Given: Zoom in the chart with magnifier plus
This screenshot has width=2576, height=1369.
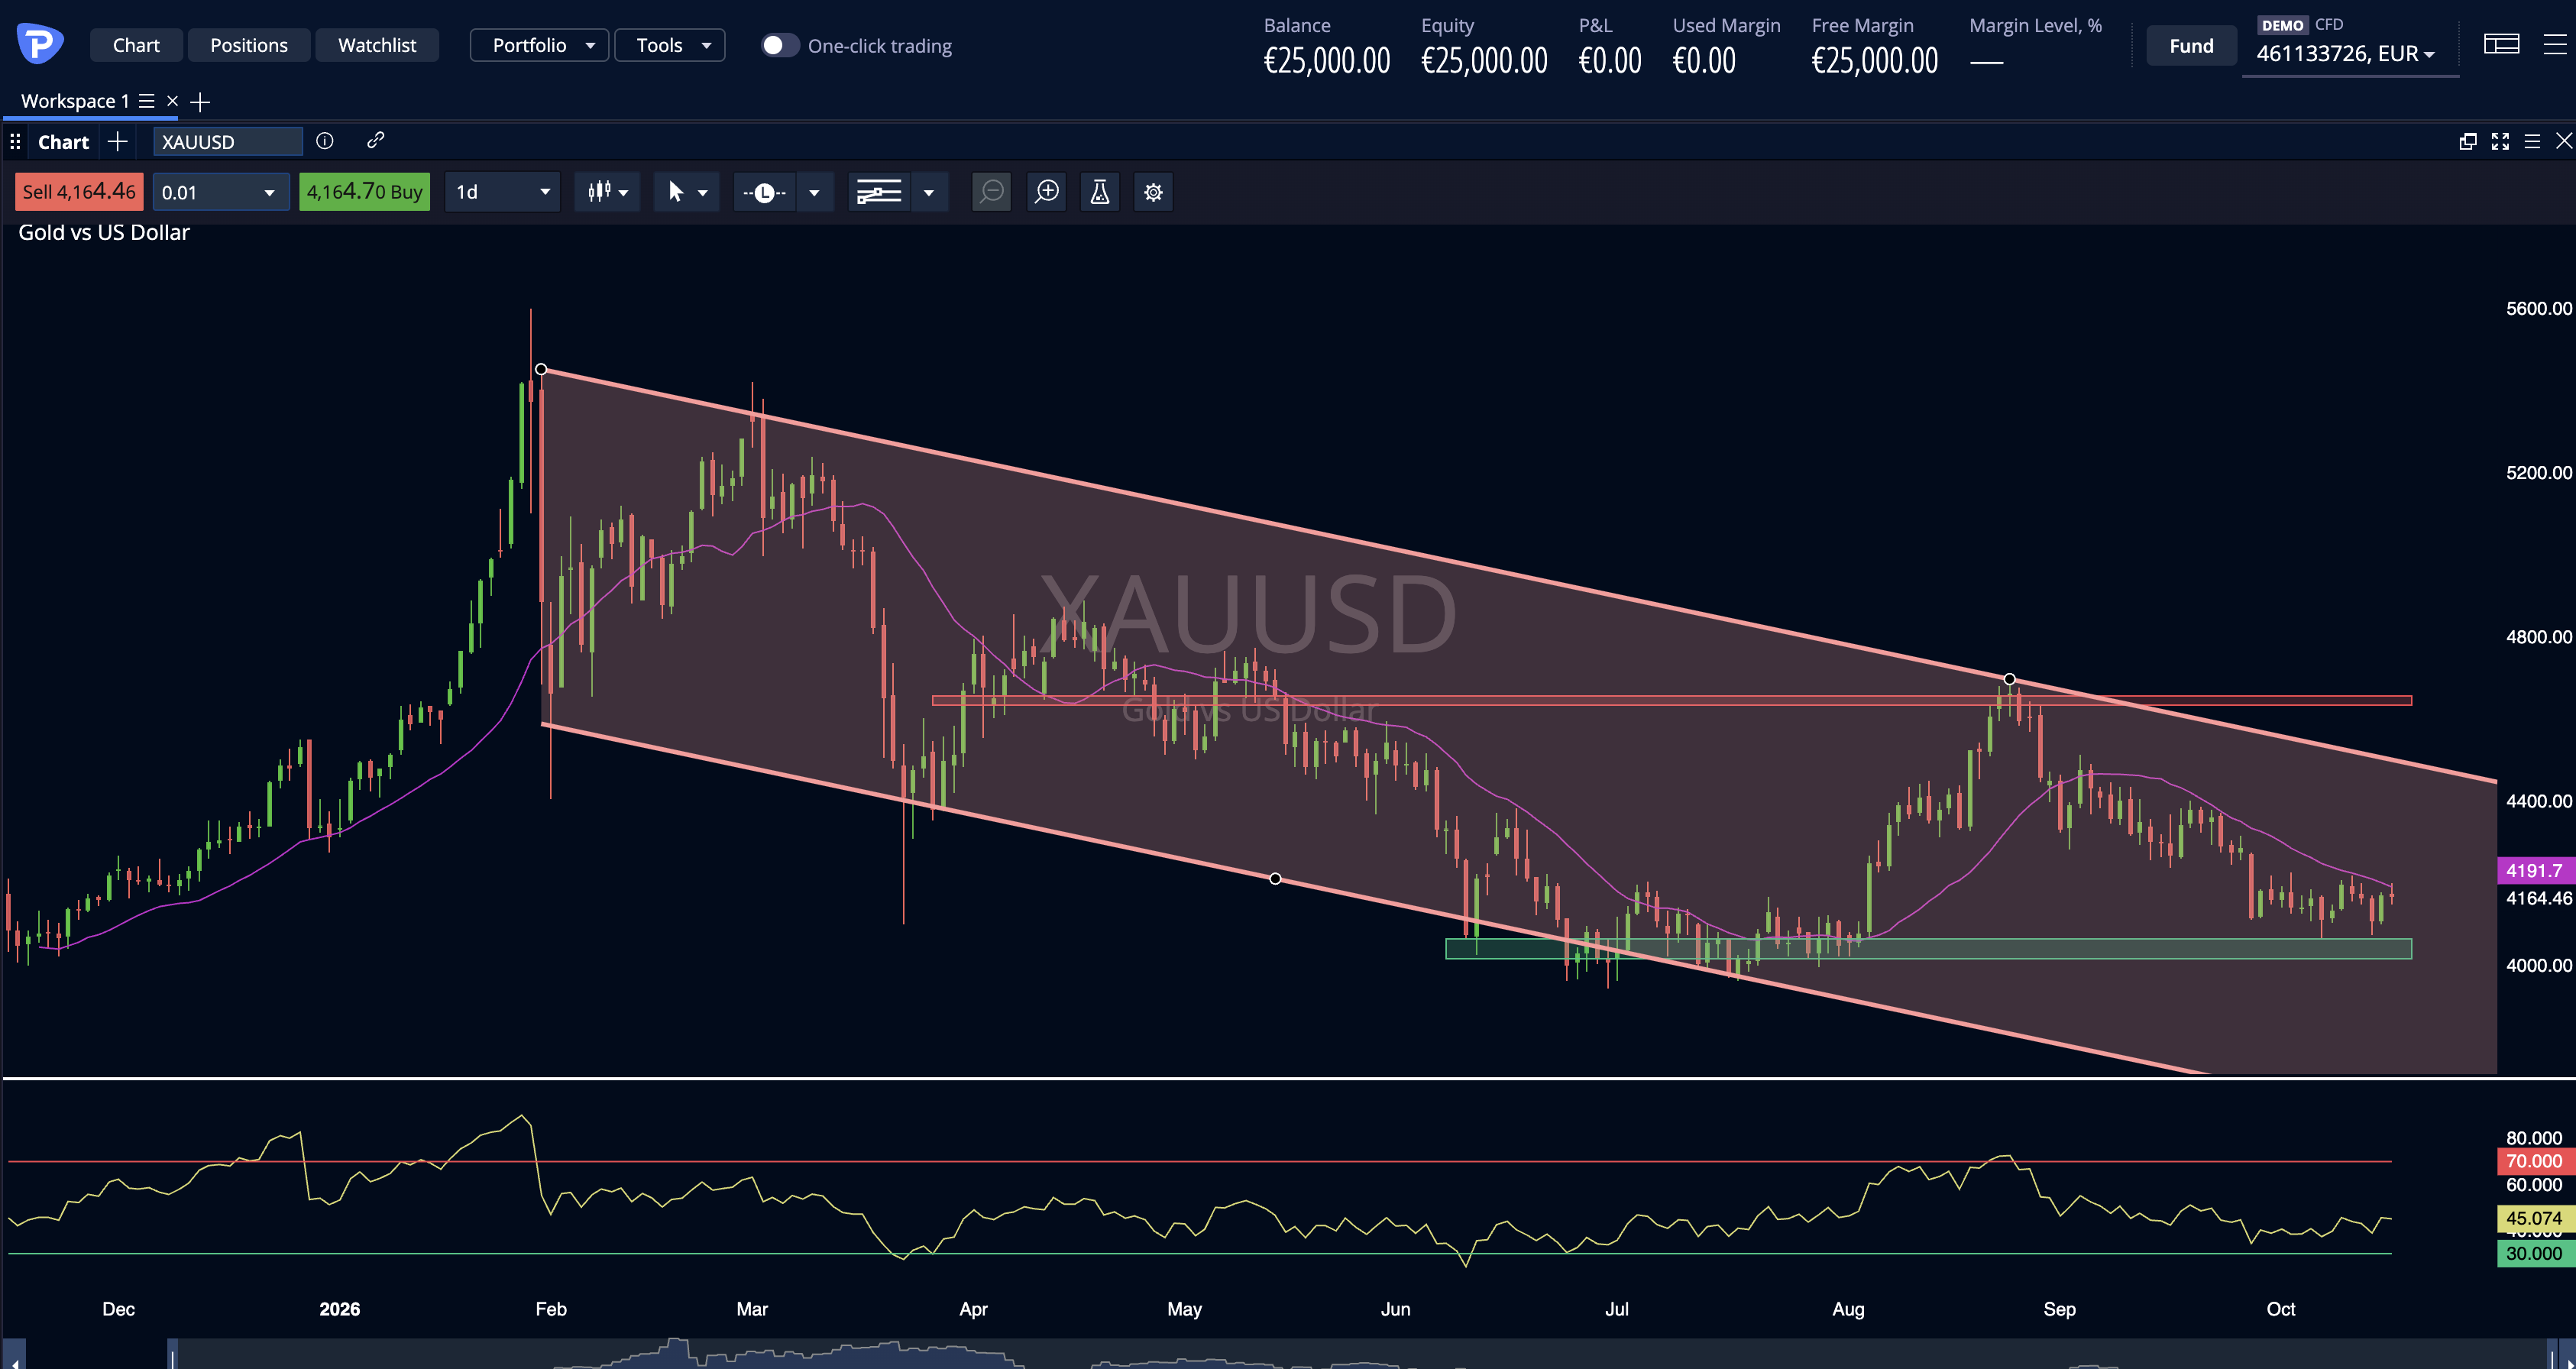Looking at the screenshot, I should click(1046, 192).
